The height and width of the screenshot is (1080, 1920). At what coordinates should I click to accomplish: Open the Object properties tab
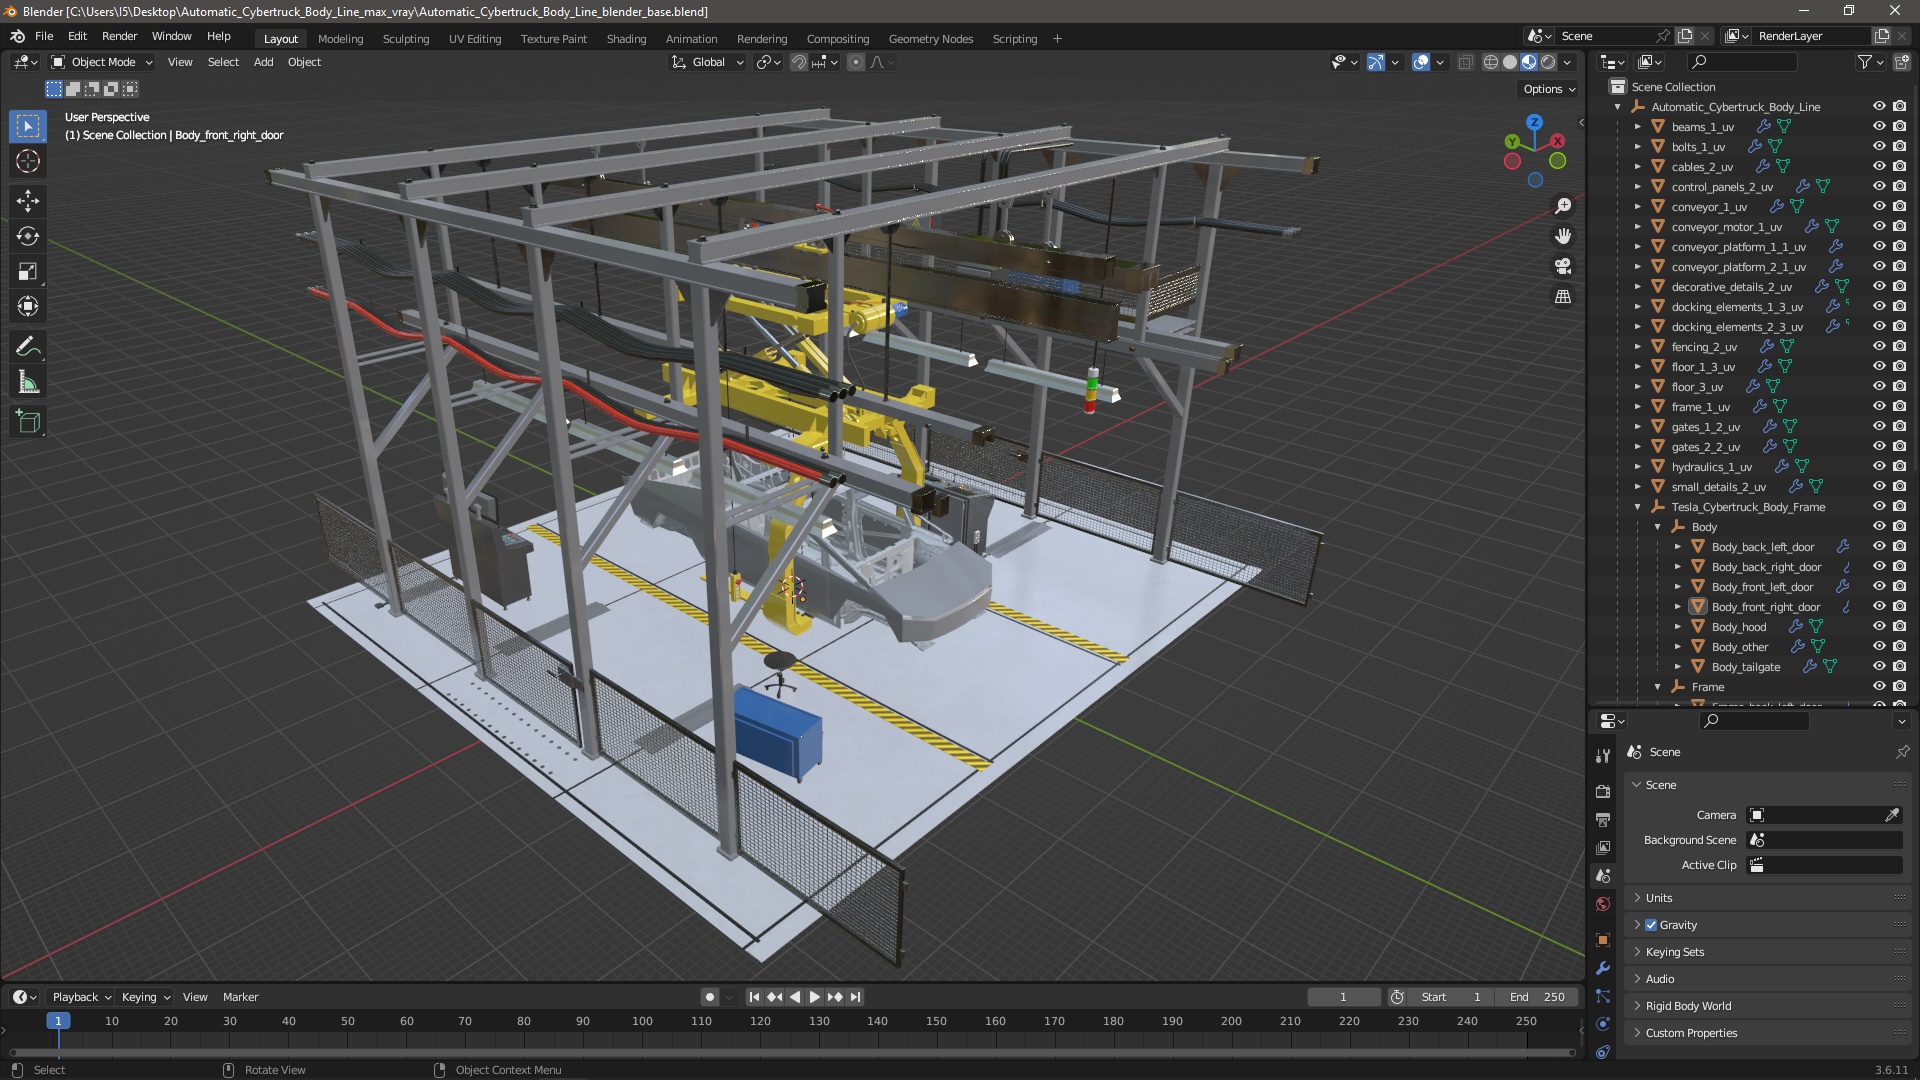point(1603,940)
